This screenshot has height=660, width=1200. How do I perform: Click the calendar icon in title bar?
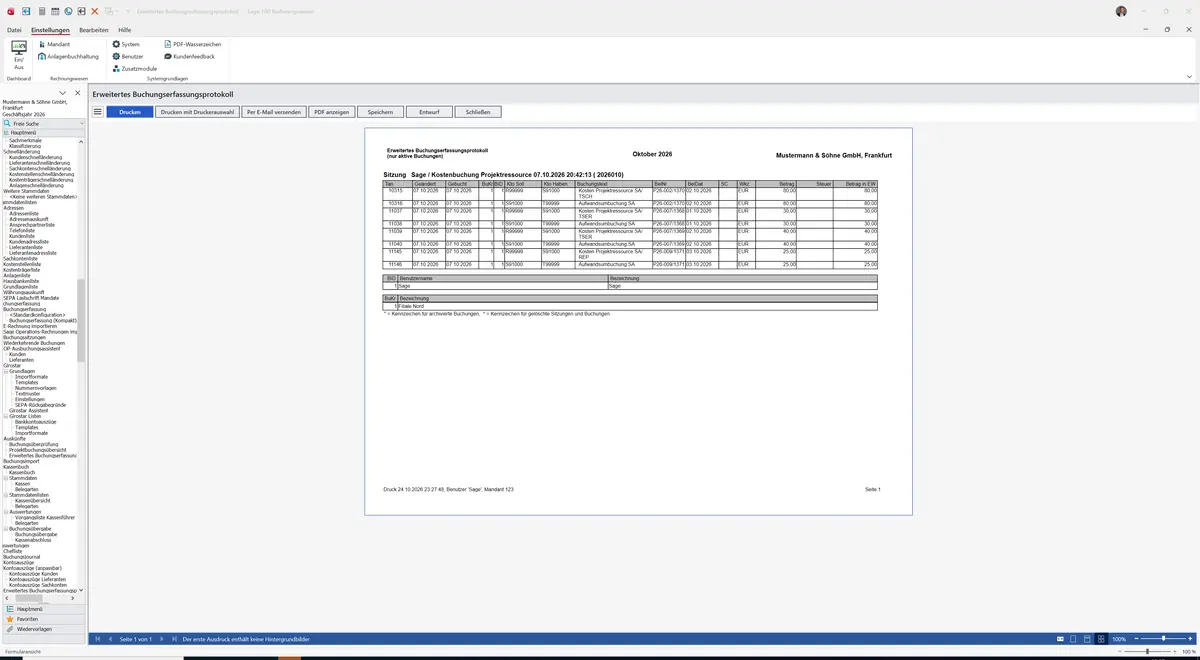point(54,11)
